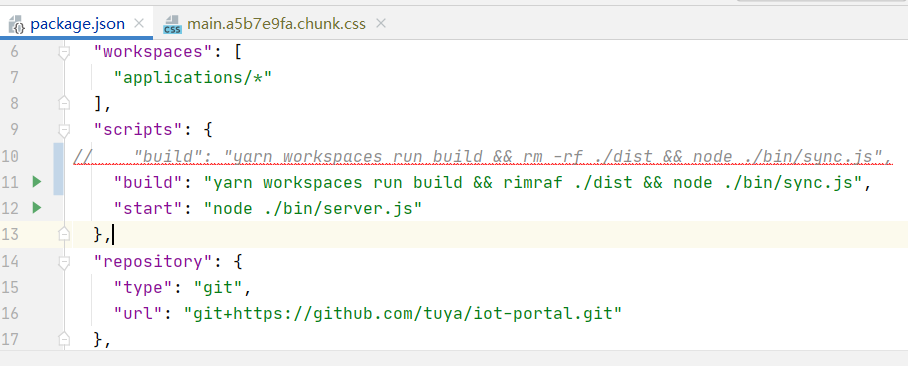Click the "url" key

[x=138, y=313]
